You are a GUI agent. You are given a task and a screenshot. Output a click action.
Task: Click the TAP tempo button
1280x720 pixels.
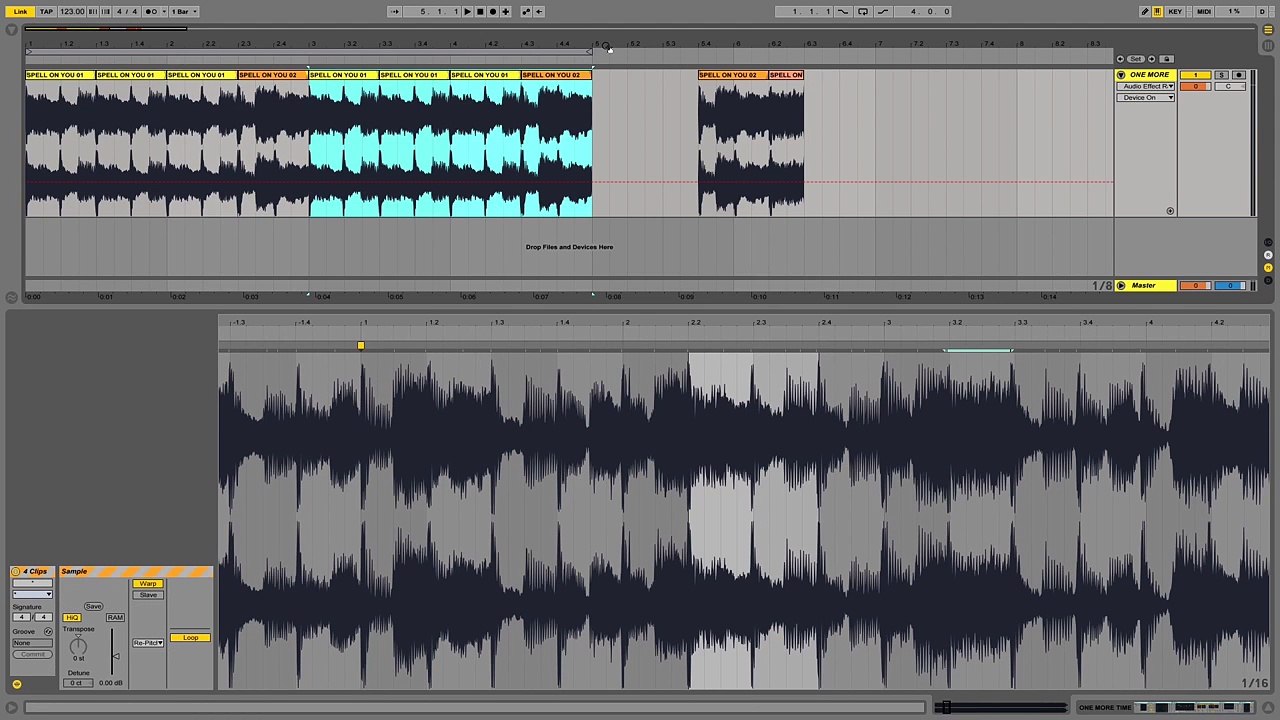point(46,11)
